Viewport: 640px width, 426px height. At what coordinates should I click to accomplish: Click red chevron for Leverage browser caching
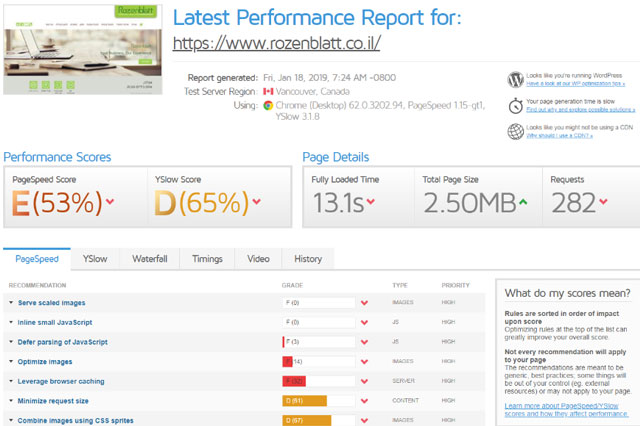(x=364, y=381)
